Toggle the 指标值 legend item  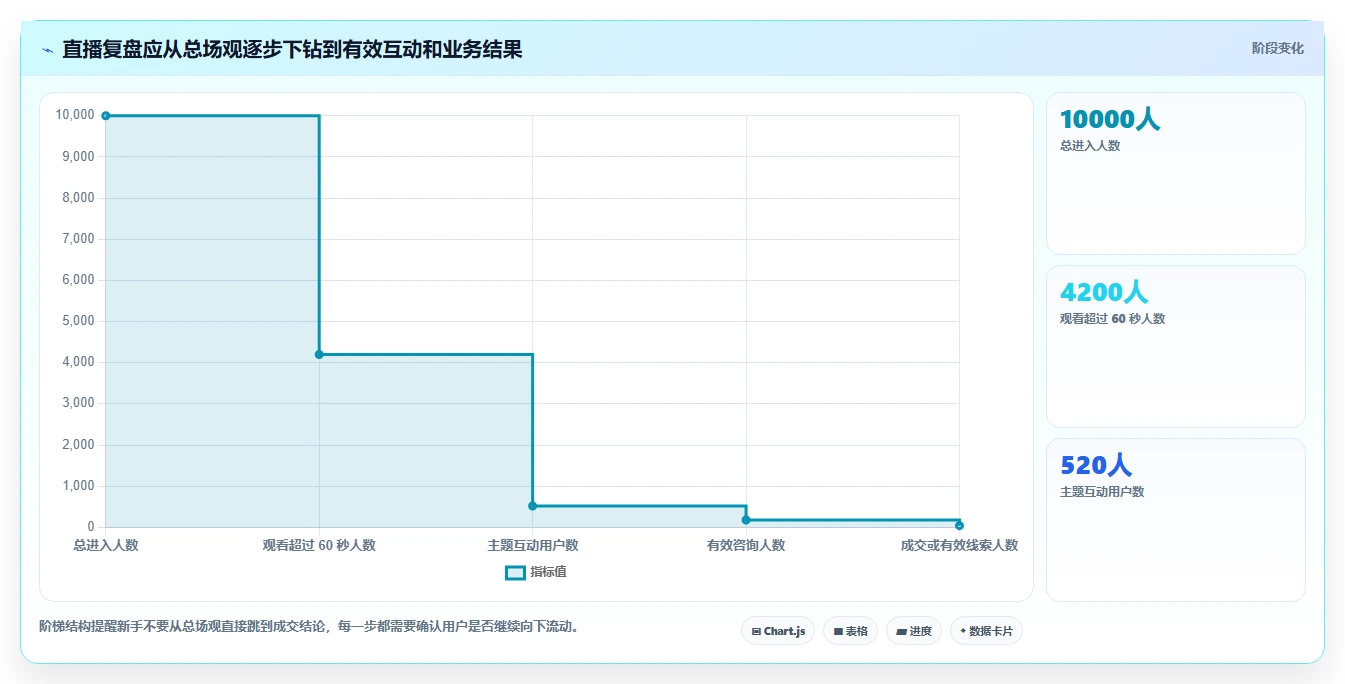[536, 572]
